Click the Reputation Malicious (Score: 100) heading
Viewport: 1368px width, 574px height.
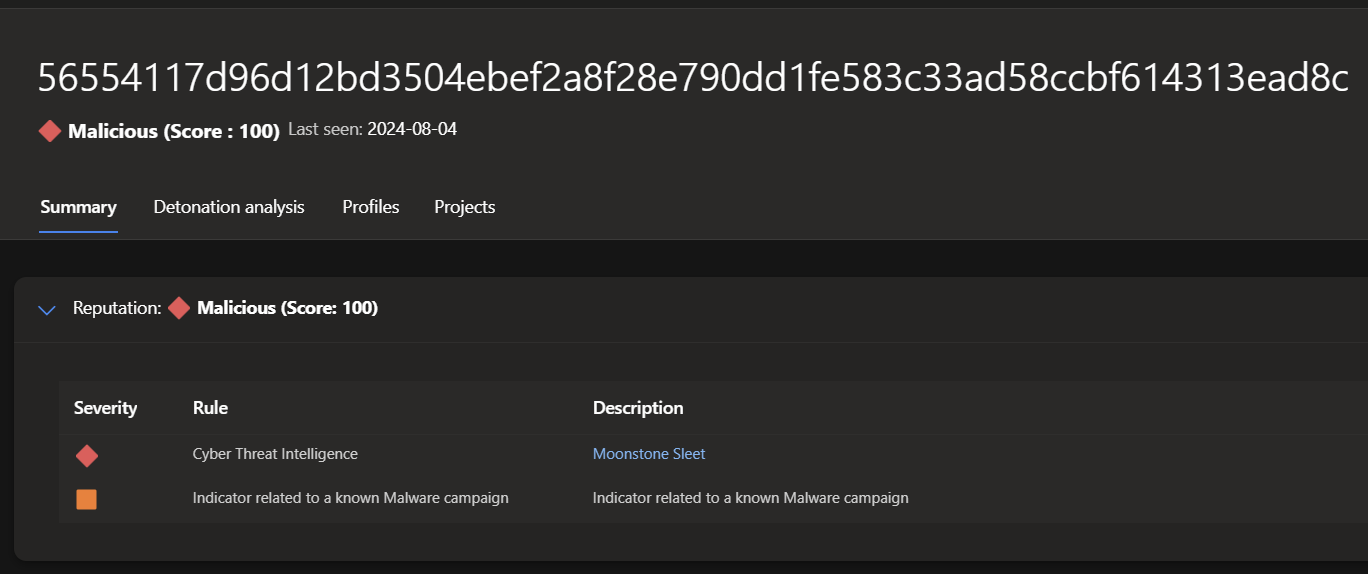point(288,308)
